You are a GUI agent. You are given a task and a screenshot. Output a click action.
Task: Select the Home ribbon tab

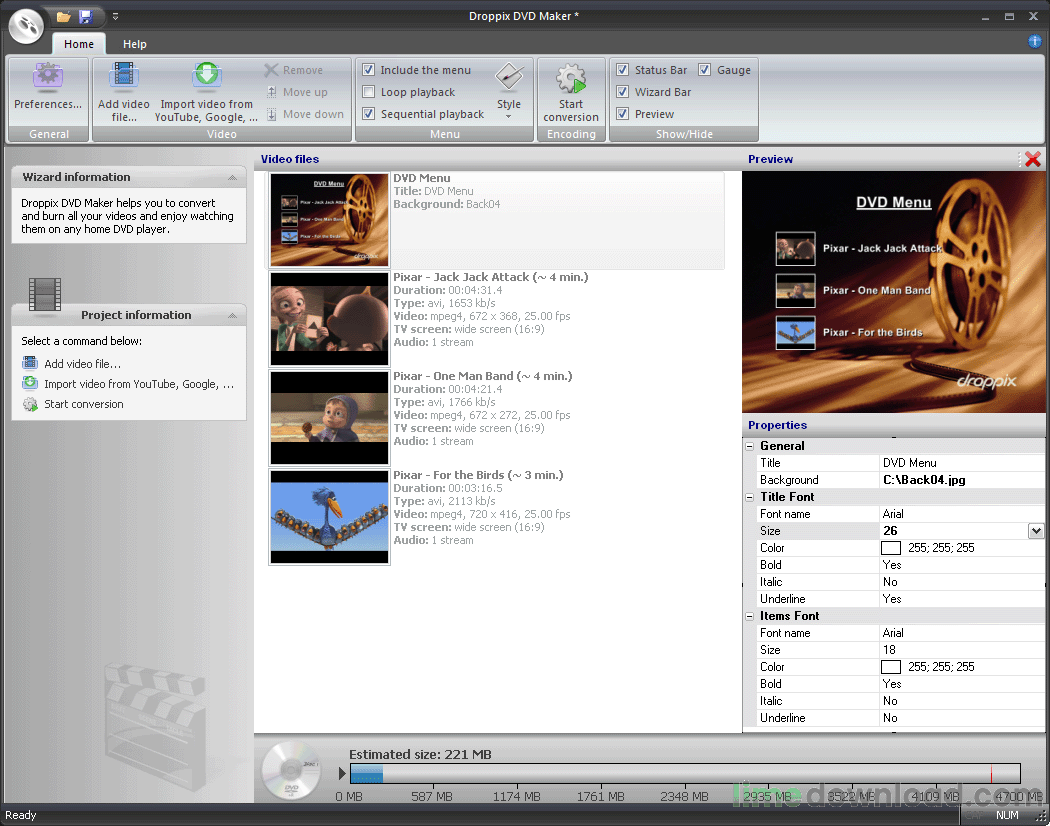coord(79,44)
